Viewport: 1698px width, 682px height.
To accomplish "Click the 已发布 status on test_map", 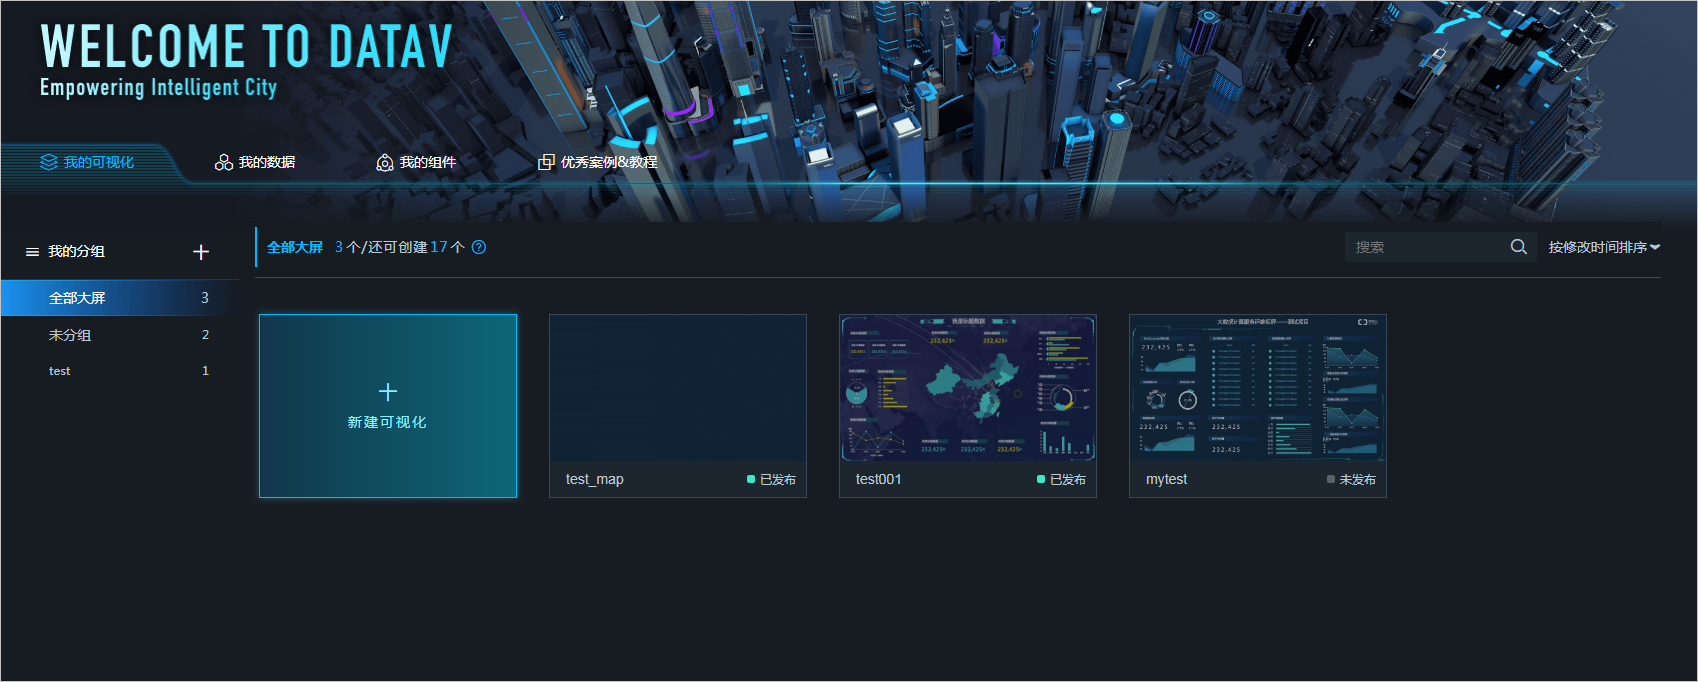I will tap(771, 480).
